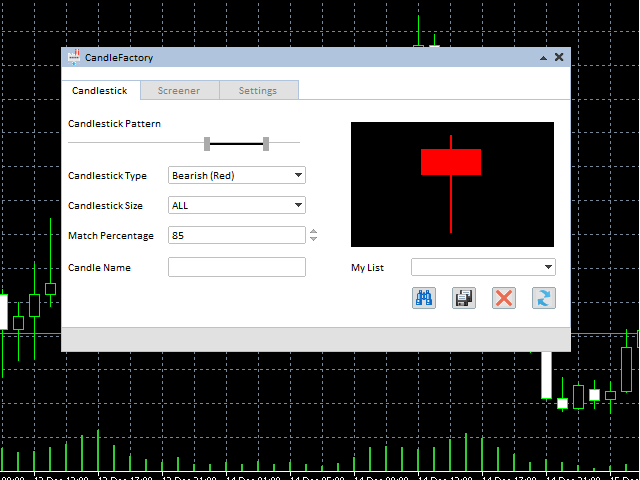Click the blue arrows refresh icon
This screenshot has height=480, width=640.
[x=544, y=298]
